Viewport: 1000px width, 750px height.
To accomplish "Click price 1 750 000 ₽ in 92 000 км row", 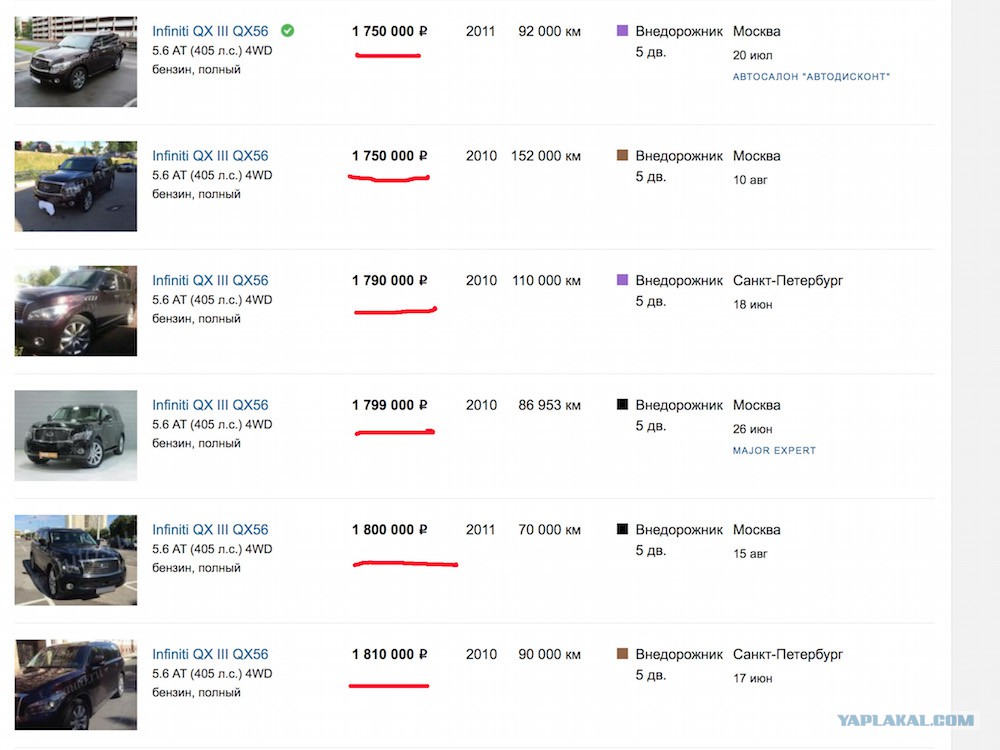I will coord(390,31).
